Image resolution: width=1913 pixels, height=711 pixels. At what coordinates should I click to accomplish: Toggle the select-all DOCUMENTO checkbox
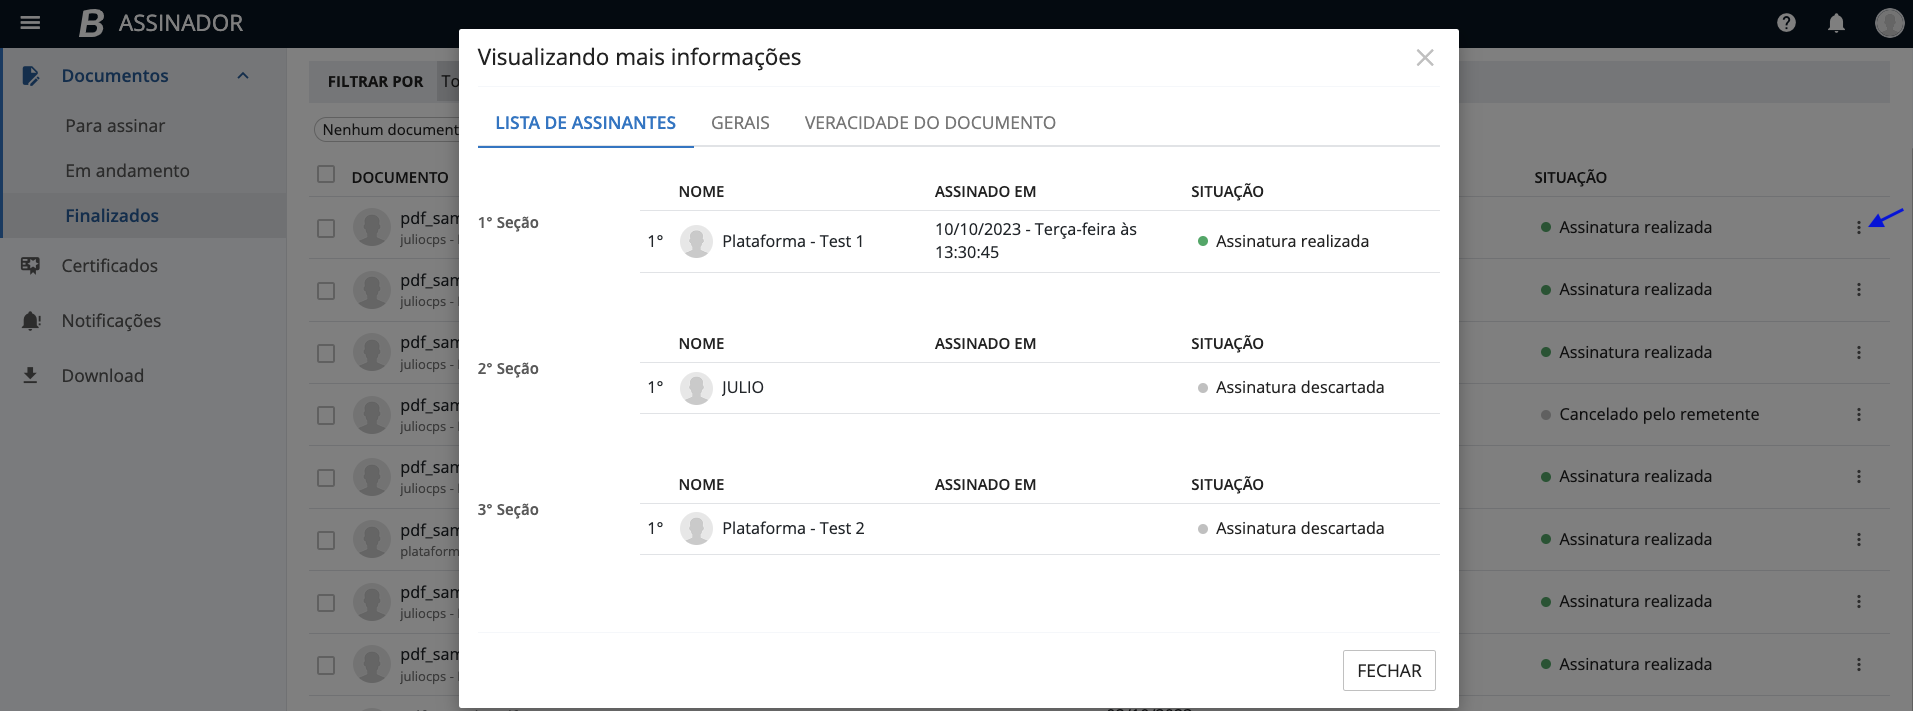(326, 175)
